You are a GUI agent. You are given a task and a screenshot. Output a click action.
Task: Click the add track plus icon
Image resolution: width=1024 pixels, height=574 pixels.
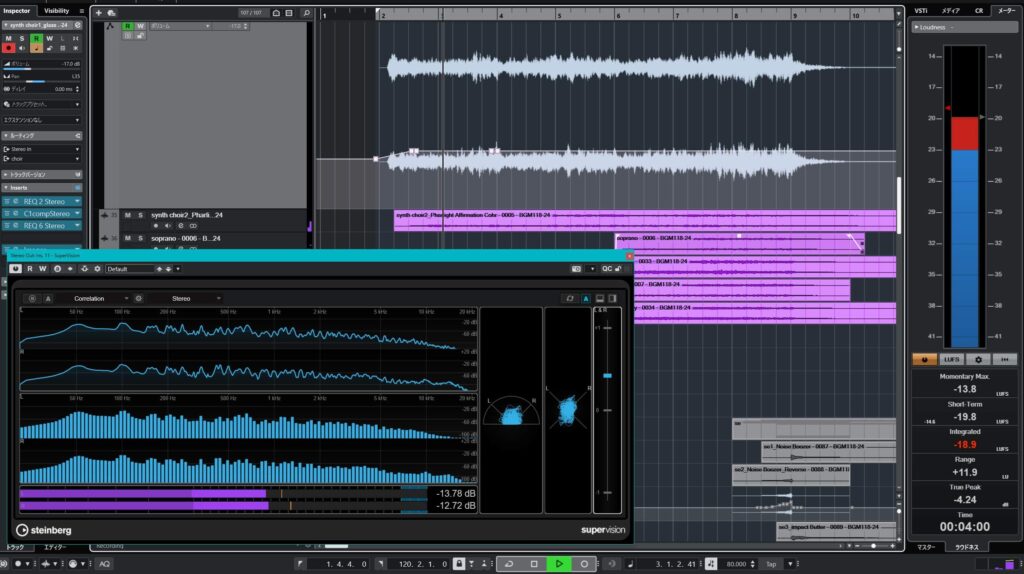pyautogui.click(x=98, y=13)
